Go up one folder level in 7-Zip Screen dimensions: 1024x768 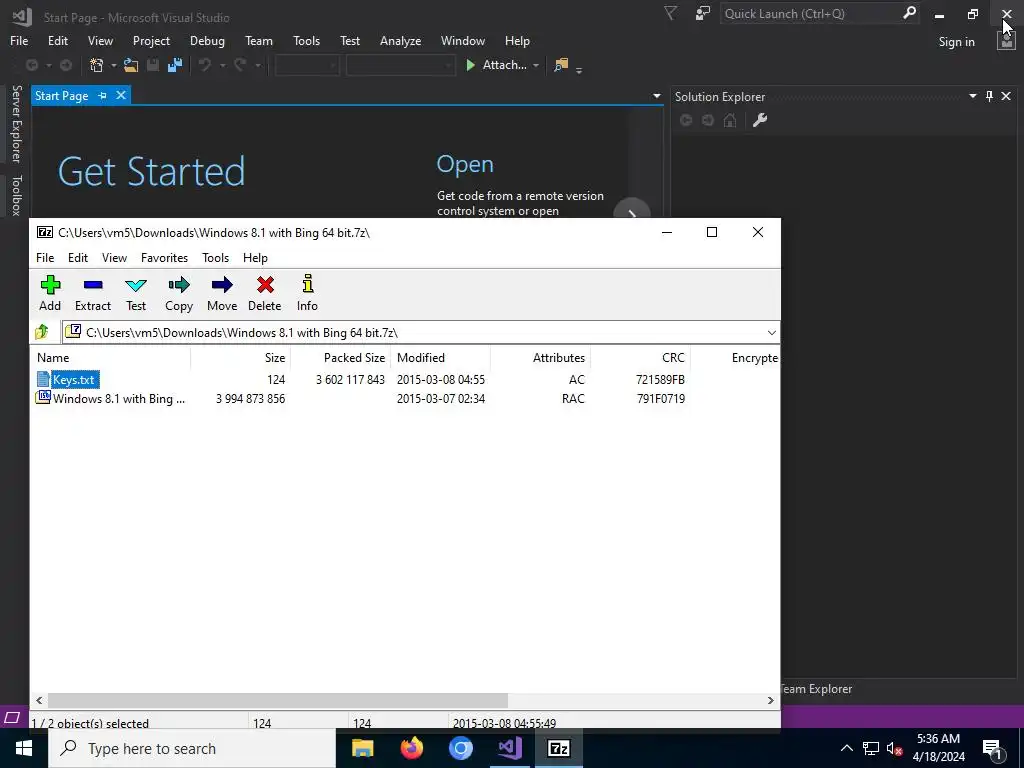[42, 332]
